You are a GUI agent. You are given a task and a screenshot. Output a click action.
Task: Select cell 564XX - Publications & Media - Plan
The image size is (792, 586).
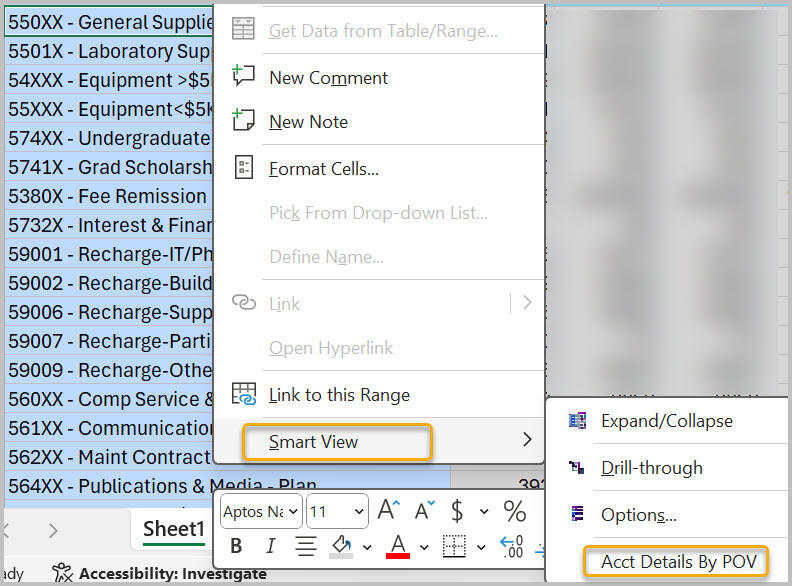coord(162,486)
